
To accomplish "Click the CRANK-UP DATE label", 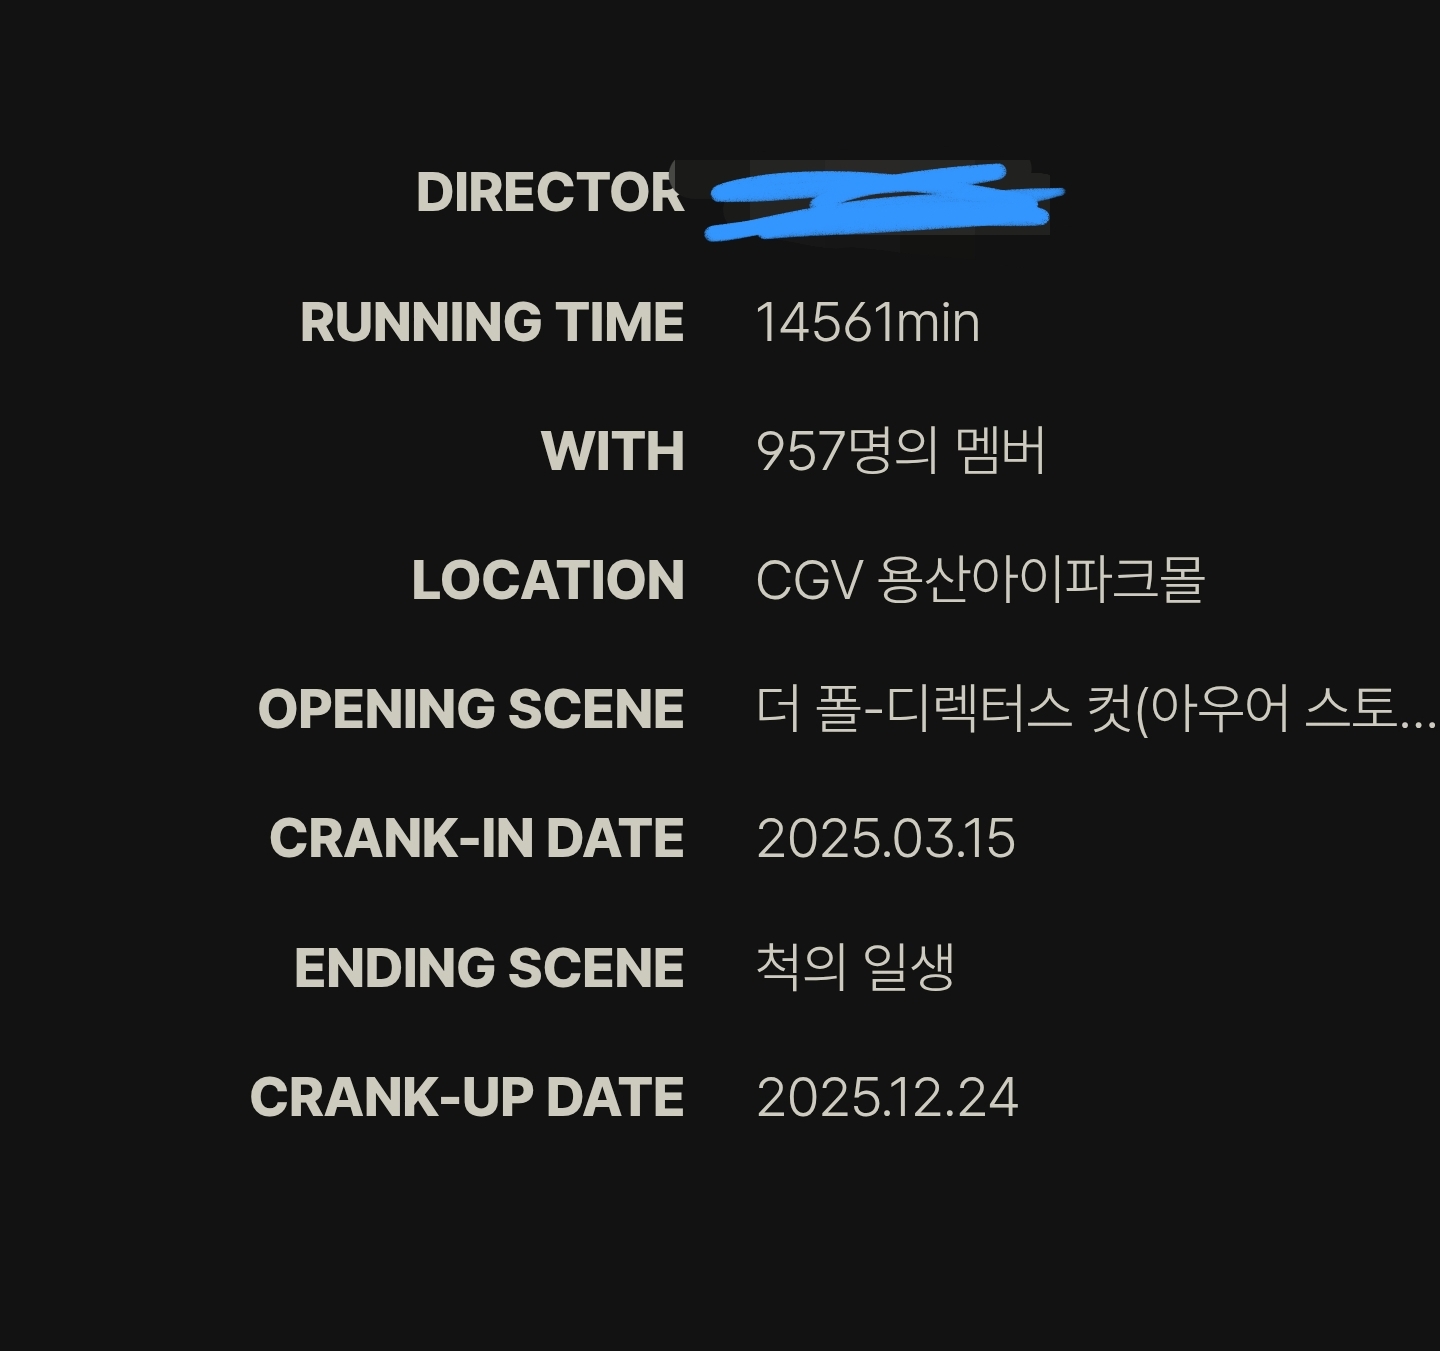I will [467, 1097].
